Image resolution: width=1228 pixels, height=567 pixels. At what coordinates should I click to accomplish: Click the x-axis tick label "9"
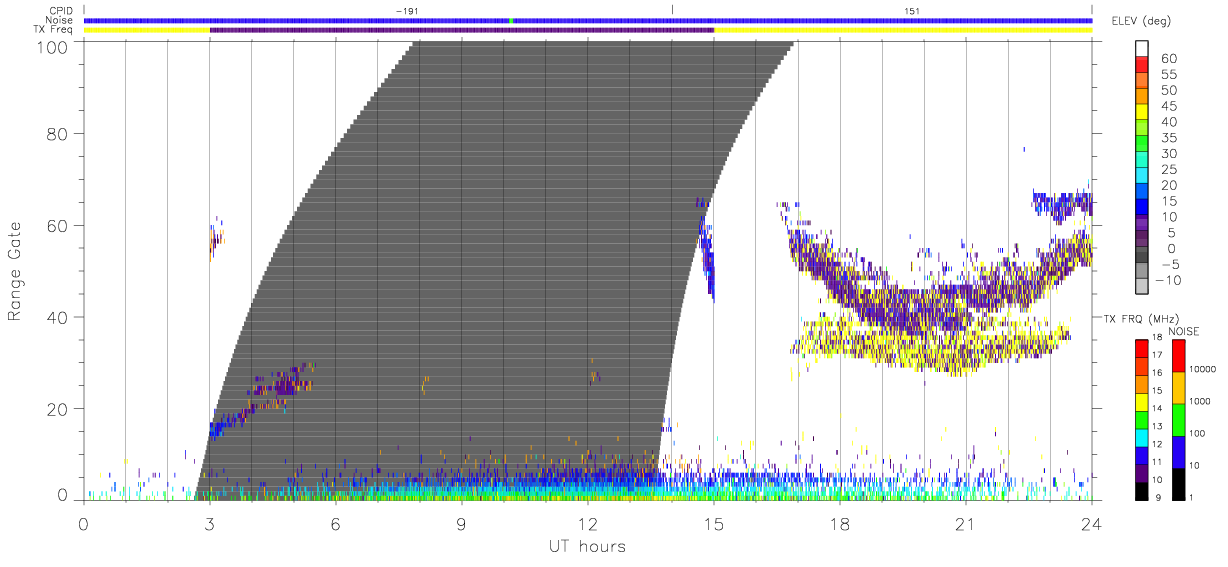pyautogui.click(x=461, y=525)
